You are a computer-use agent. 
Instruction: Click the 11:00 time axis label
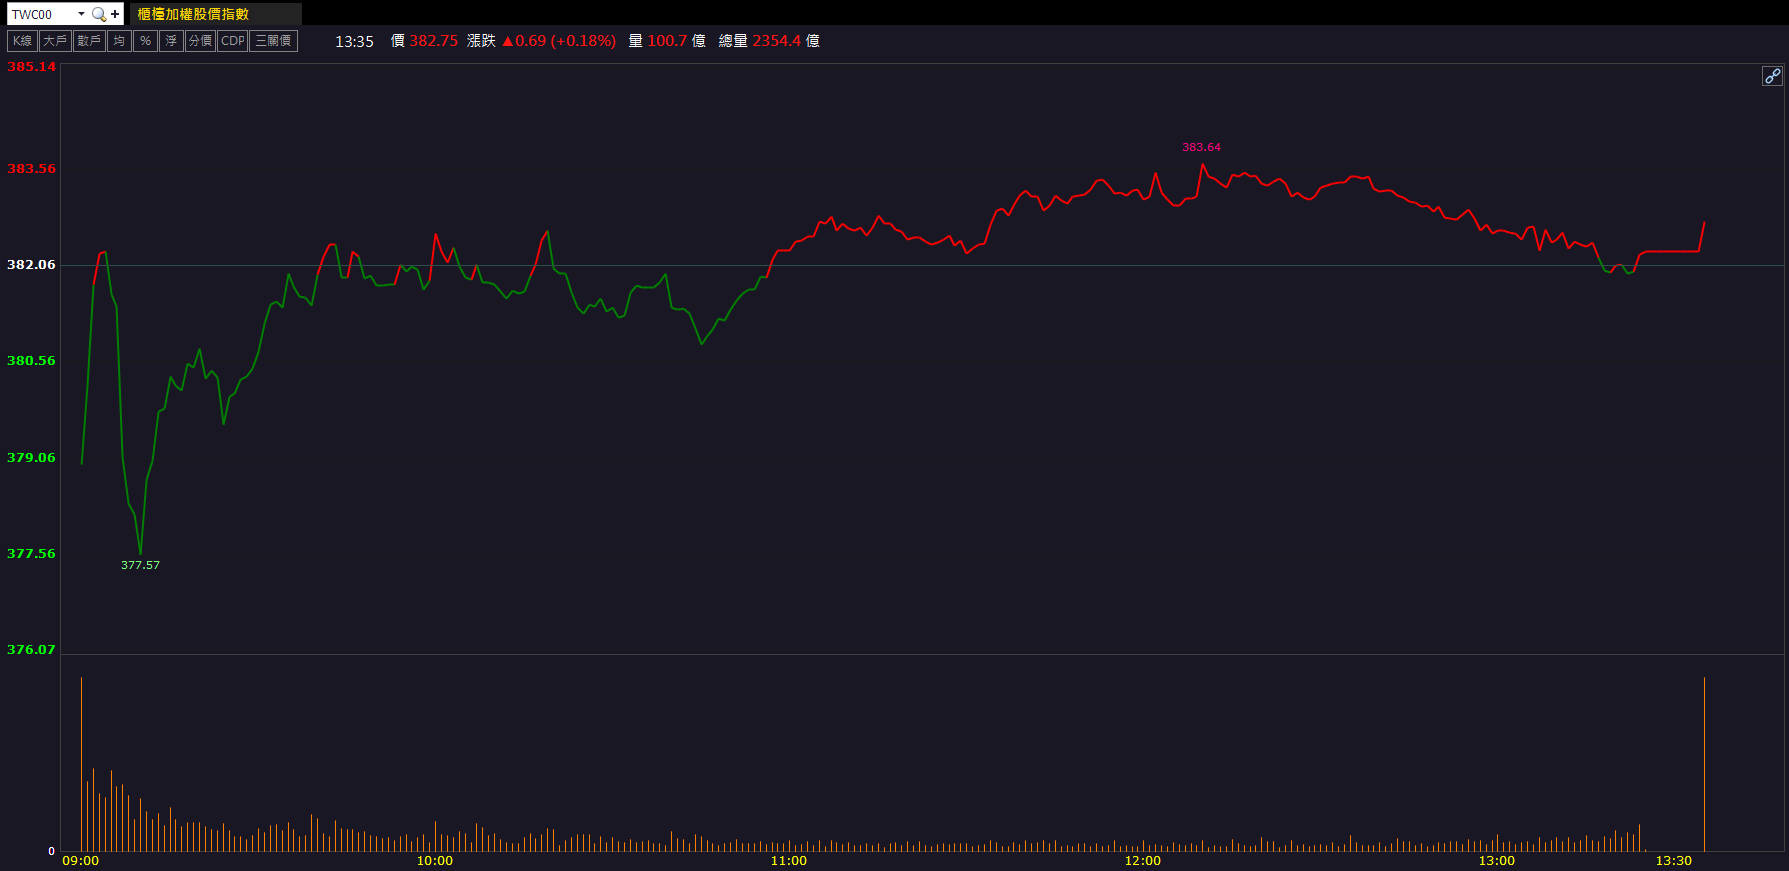click(789, 861)
